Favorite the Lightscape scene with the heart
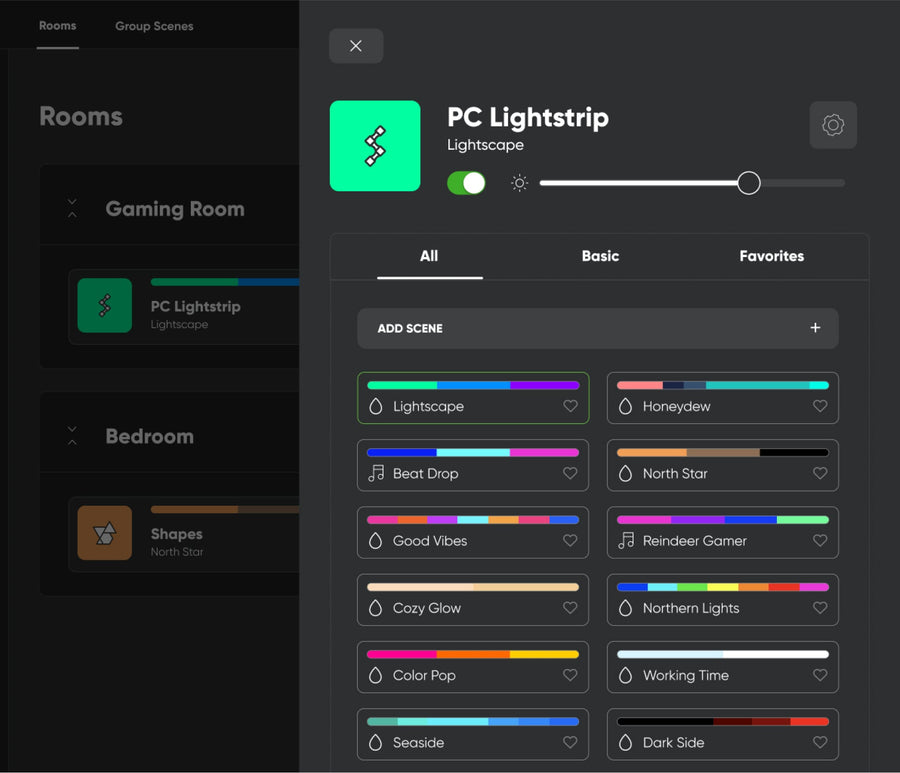 [x=570, y=406]
